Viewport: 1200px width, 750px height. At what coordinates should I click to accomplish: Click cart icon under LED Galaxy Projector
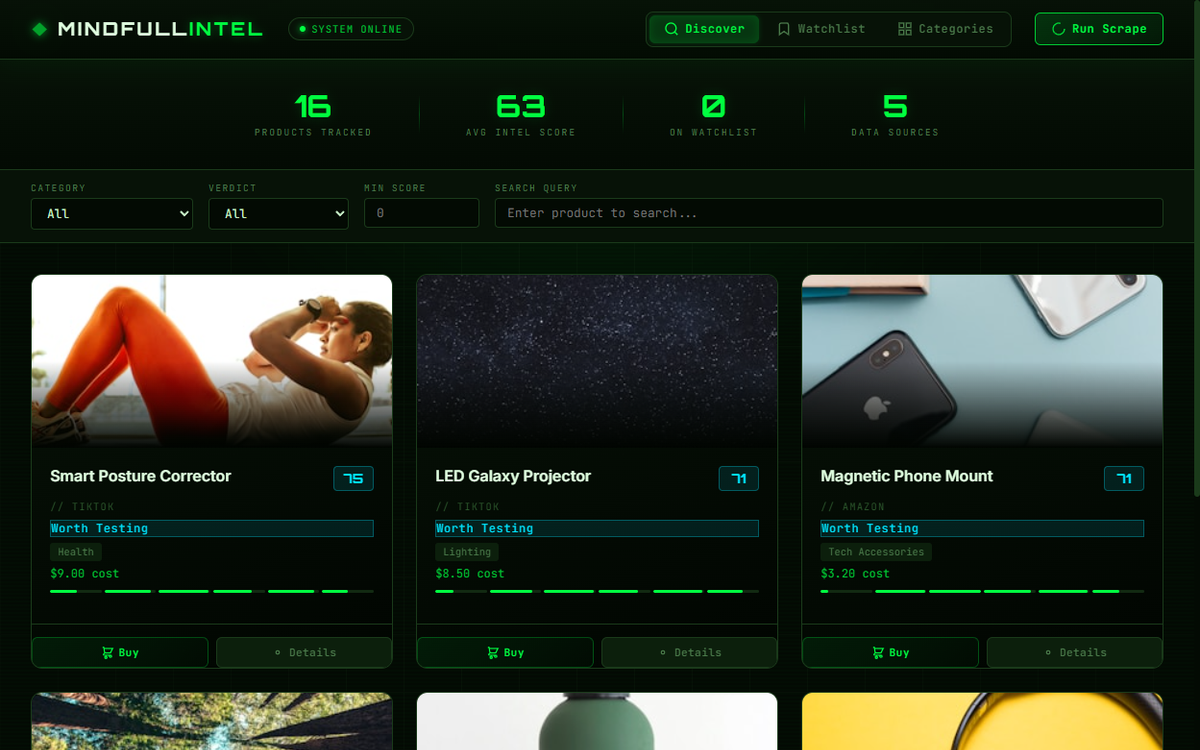point(492,653)
